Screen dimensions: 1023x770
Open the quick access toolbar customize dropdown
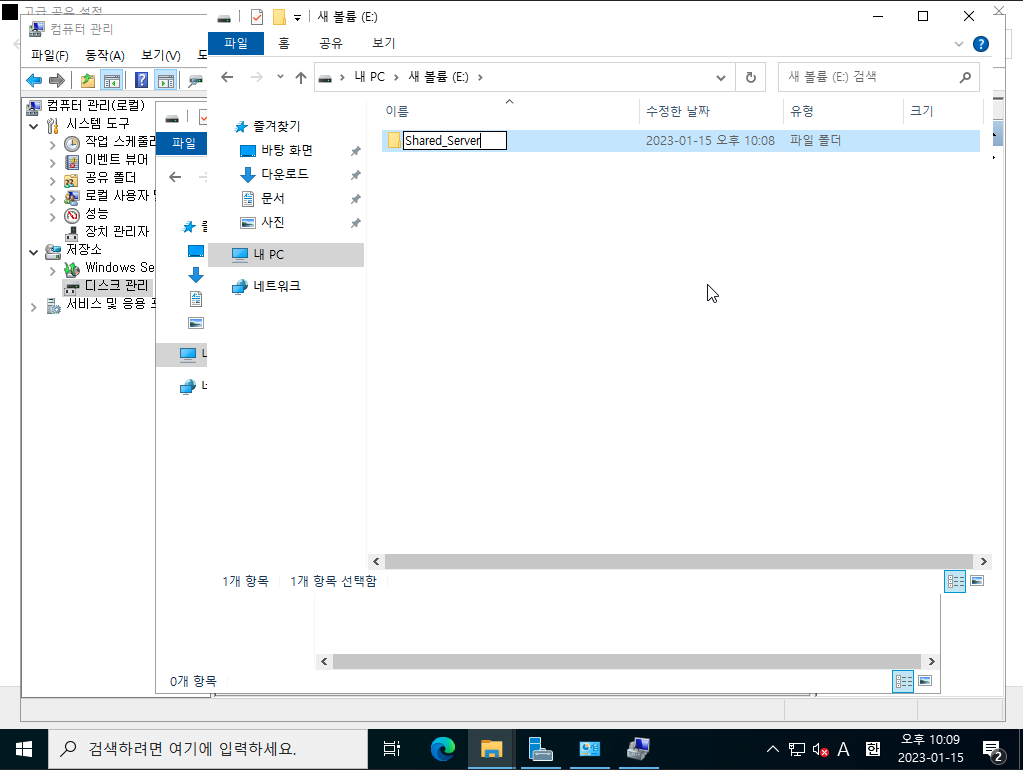297,18
